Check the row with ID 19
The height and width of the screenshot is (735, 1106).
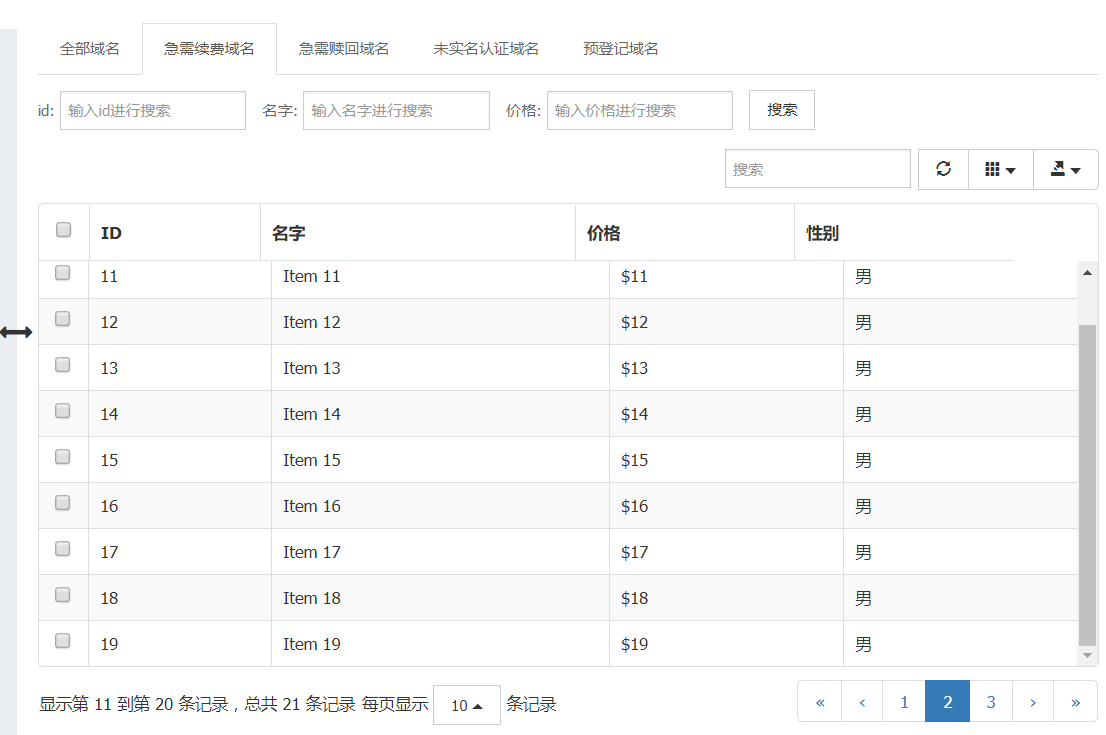click(63, 640)
